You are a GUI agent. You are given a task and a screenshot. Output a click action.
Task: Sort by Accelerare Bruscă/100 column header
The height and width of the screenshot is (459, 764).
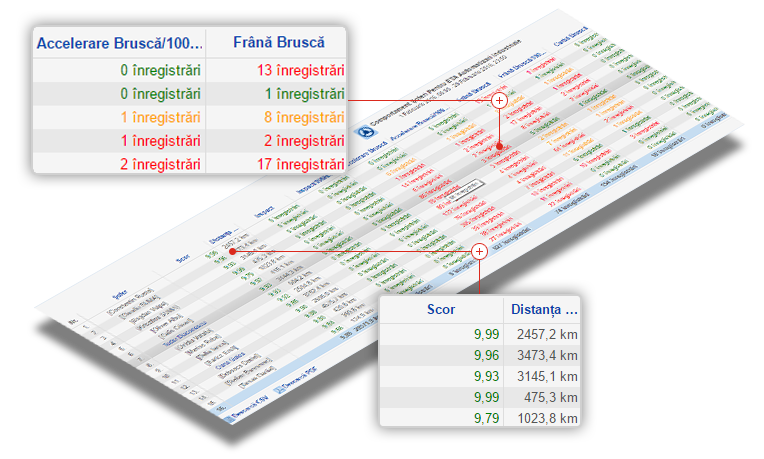point(119,43)
